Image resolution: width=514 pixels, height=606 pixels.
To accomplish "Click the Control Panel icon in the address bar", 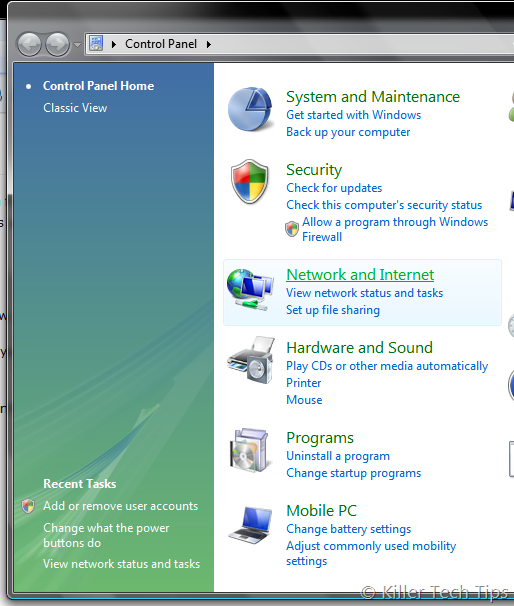I will pyautogui.click(x=96, y=43).
